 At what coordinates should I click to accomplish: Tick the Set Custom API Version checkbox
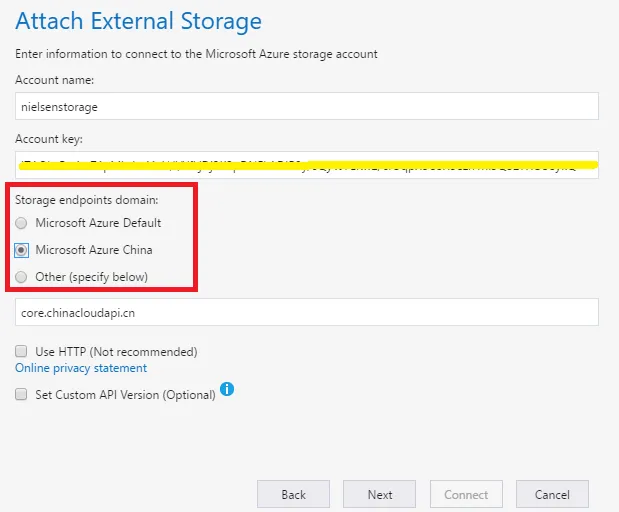click(22, 395)
